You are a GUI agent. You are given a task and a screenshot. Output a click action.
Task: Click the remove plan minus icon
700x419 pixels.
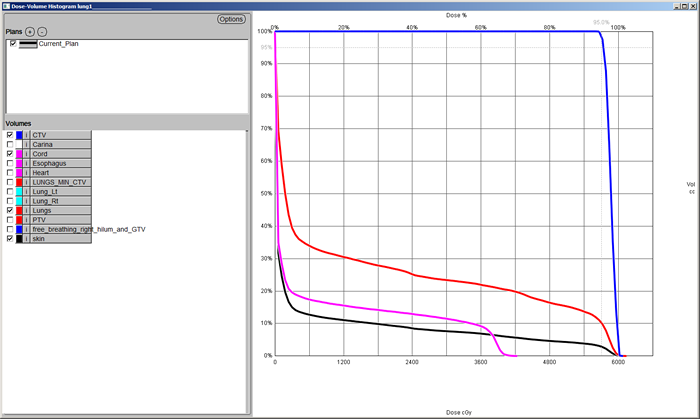pyautogui.click(x=42, y=33)
